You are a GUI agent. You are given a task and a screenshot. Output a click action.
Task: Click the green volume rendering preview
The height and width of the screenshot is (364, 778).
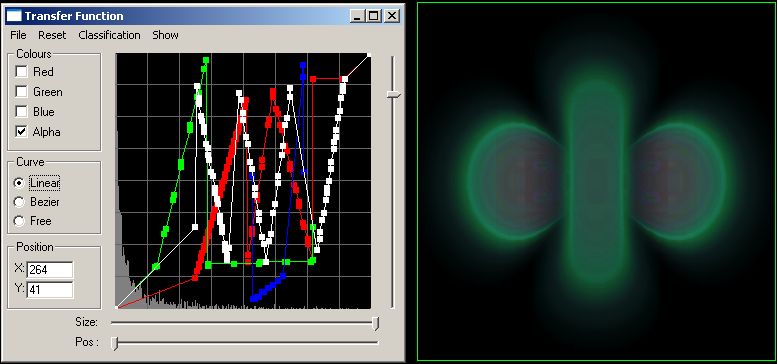pyautogui.click(x=597, y=182)
